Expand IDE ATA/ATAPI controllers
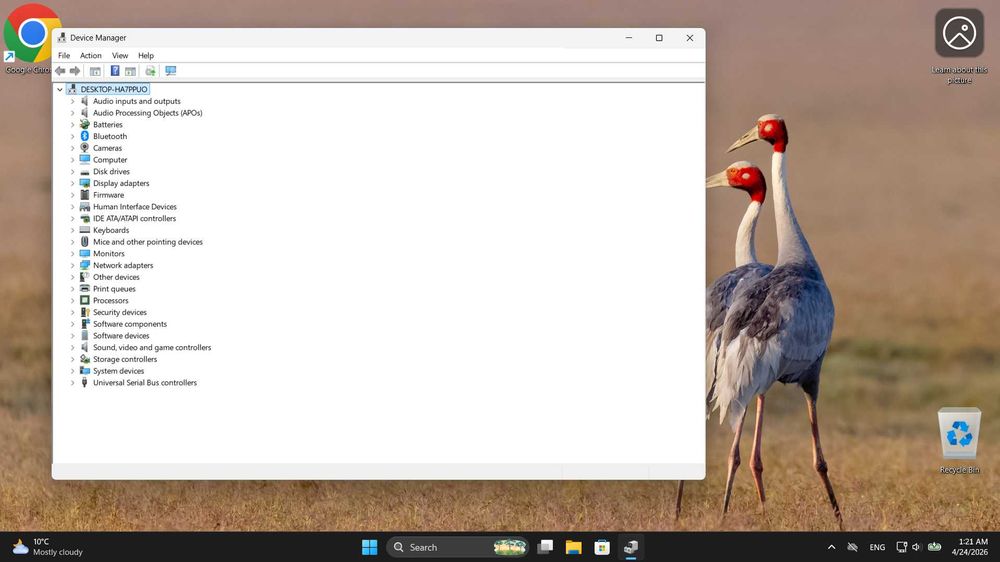 click(72, 218)
